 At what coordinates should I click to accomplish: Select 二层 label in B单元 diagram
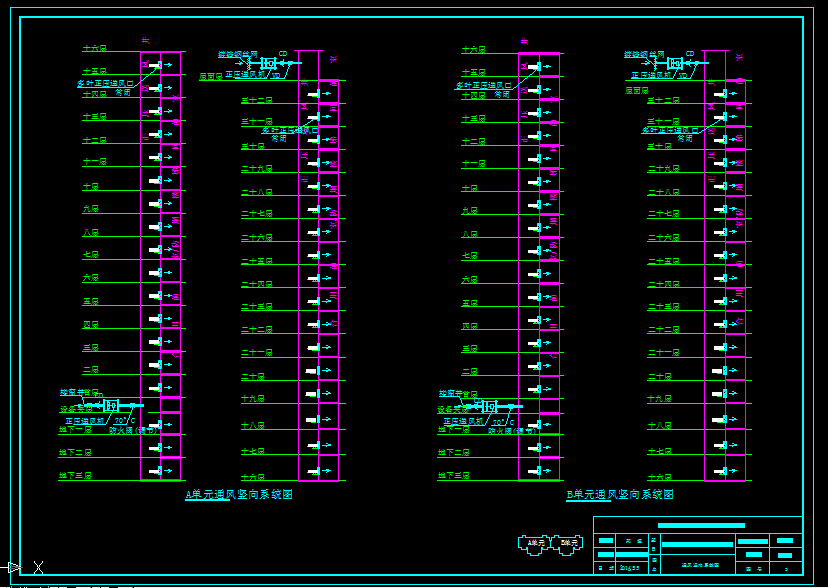pos(470,372)
